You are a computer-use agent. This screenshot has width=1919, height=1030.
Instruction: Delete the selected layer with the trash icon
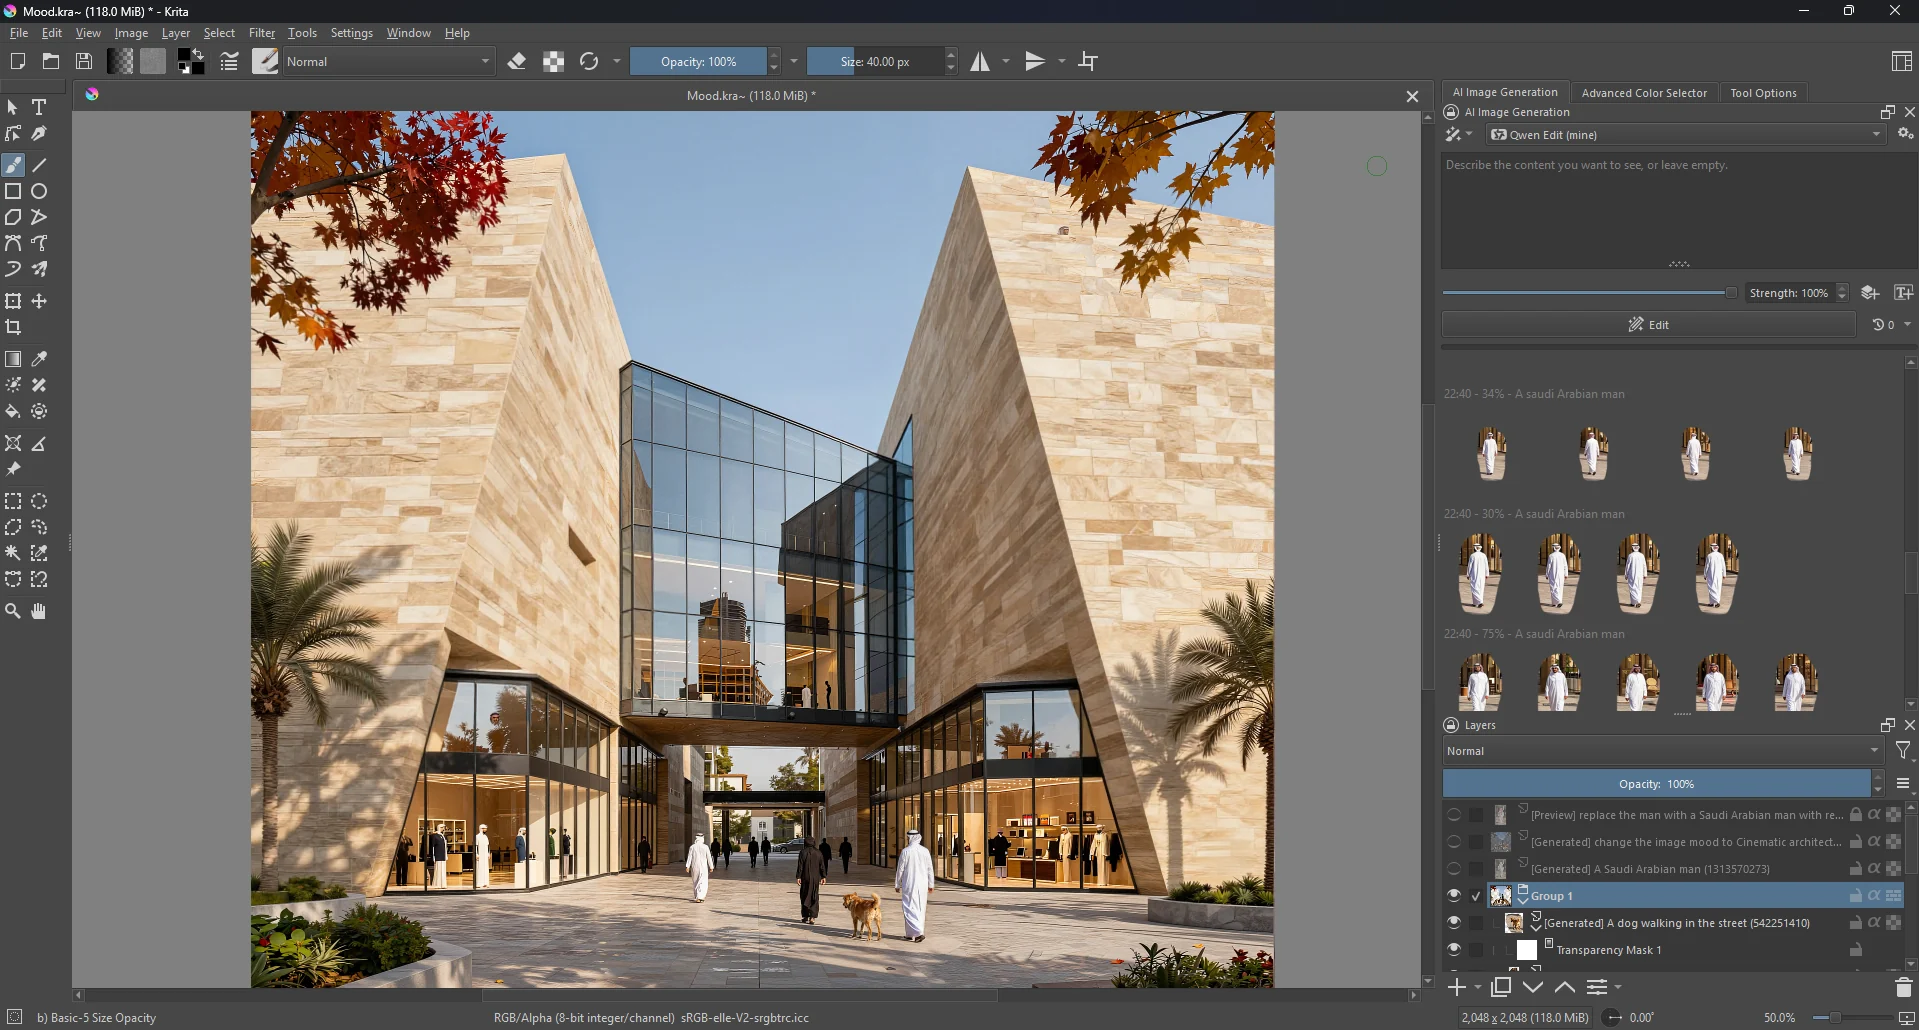click(x=1903, y=987)
